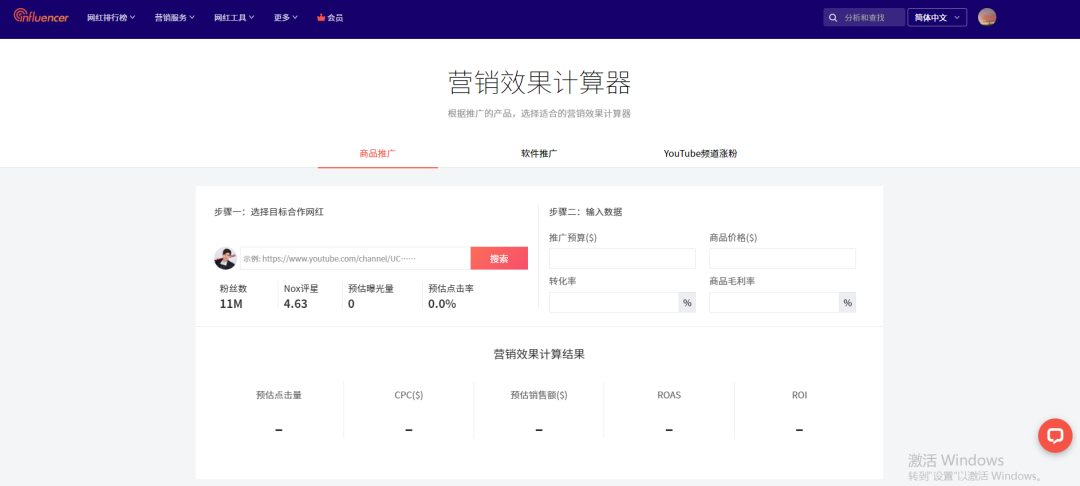
Task: Click the influencer channel avatar thumbnail
Action: point(225,258)
